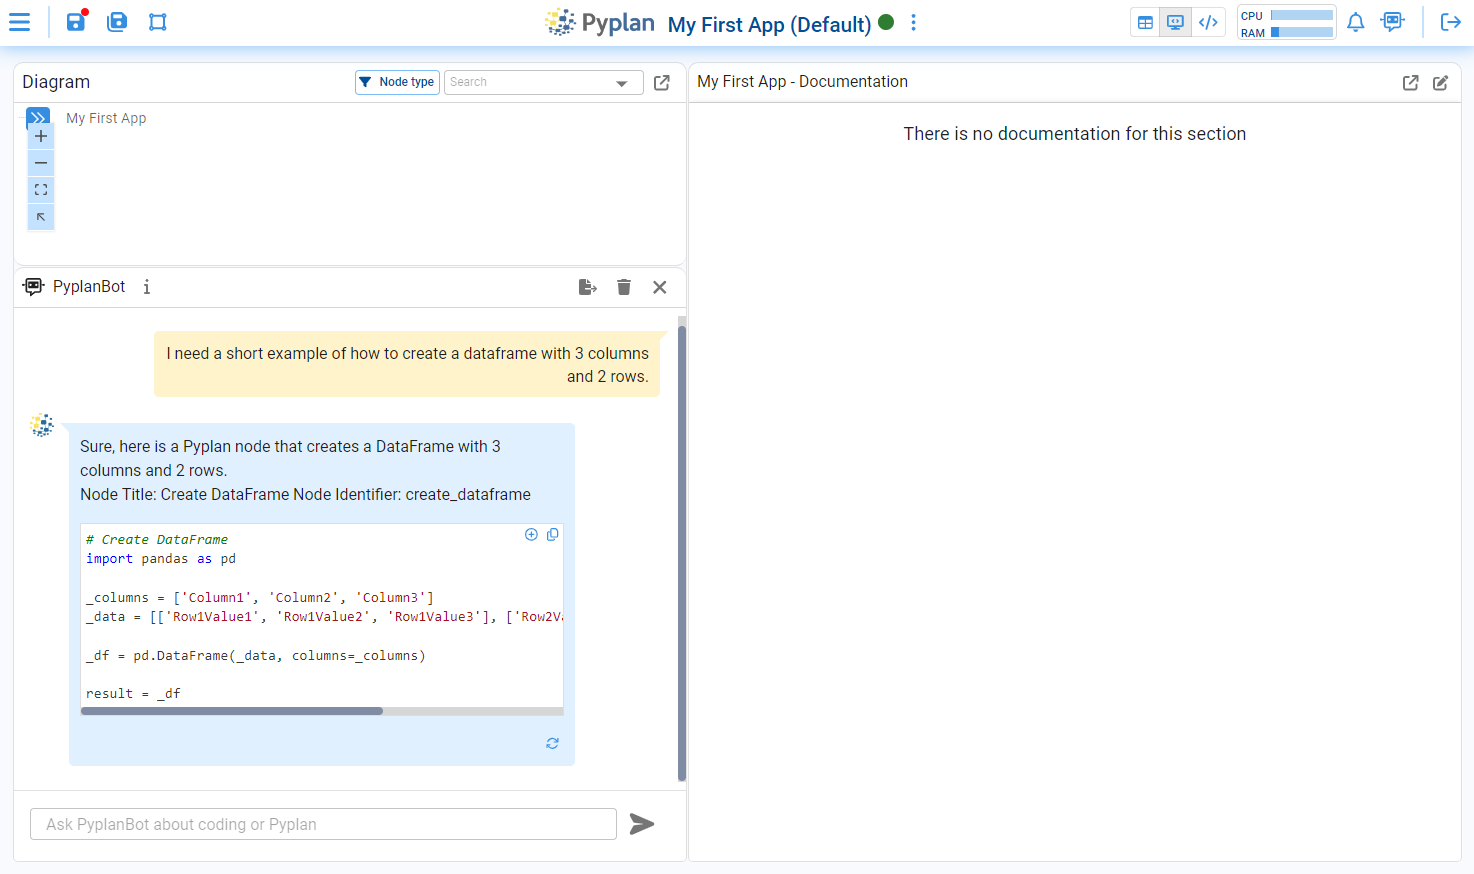Edit the documentation section
The image size is (1474, 874).
tap(1441, 83)
